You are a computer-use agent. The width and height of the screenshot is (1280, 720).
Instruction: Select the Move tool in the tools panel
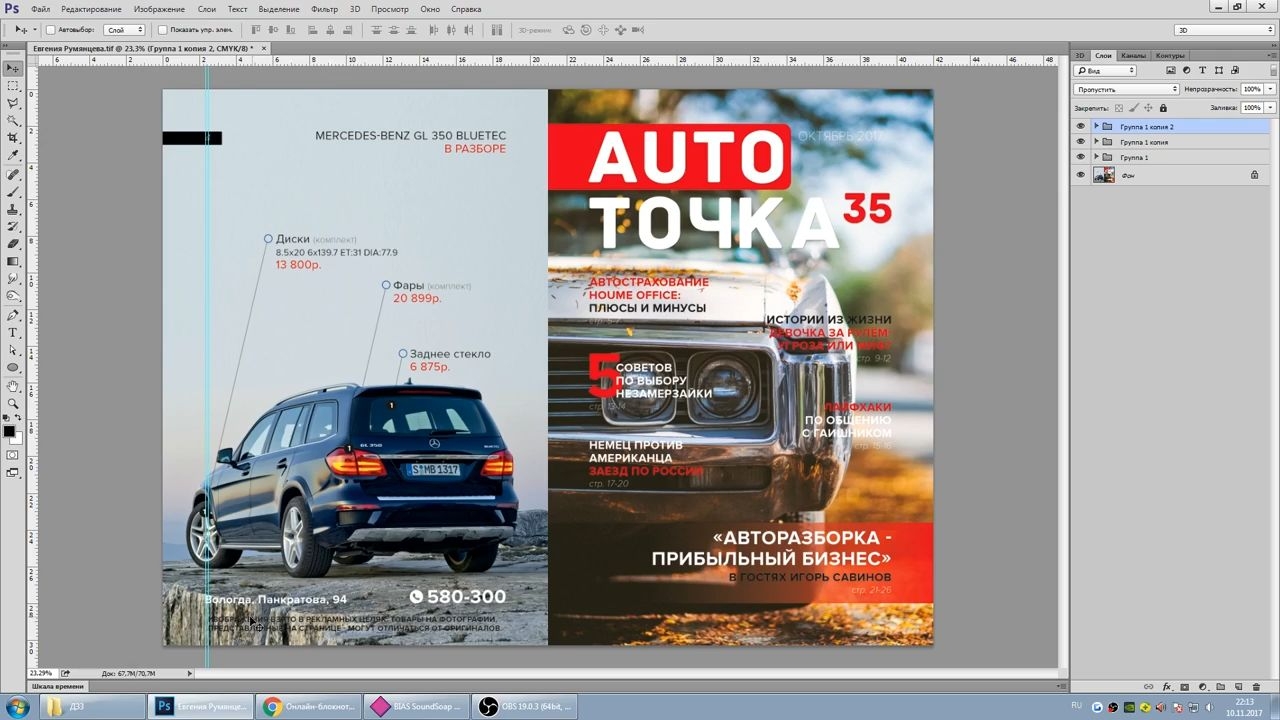point(13,68)
